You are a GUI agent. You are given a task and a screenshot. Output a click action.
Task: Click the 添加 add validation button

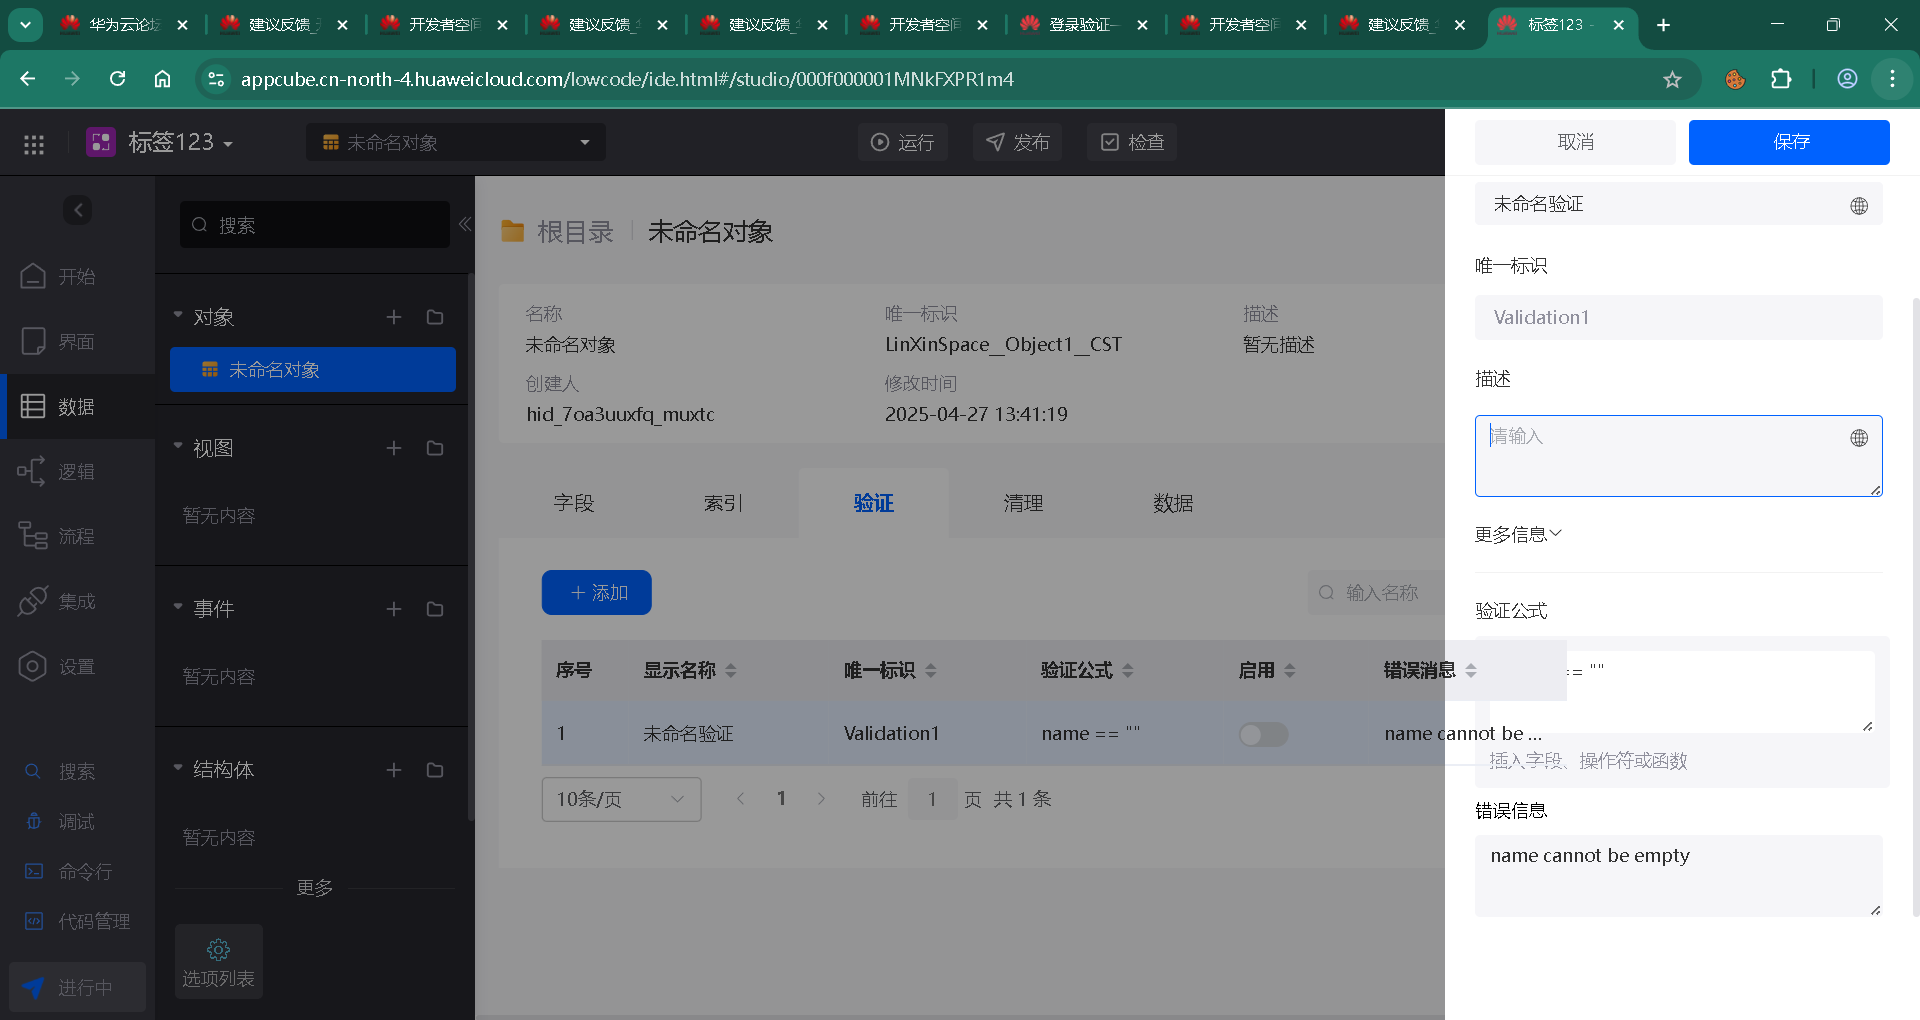click(597, 593)
